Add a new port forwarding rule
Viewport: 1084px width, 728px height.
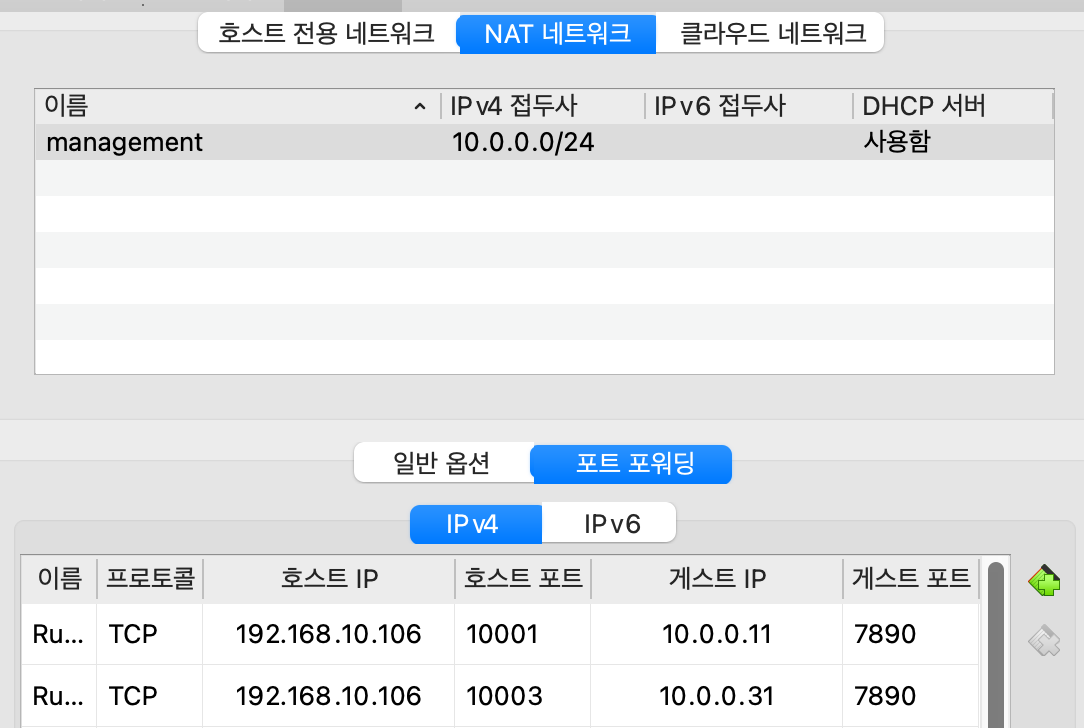click(1044, 581)
